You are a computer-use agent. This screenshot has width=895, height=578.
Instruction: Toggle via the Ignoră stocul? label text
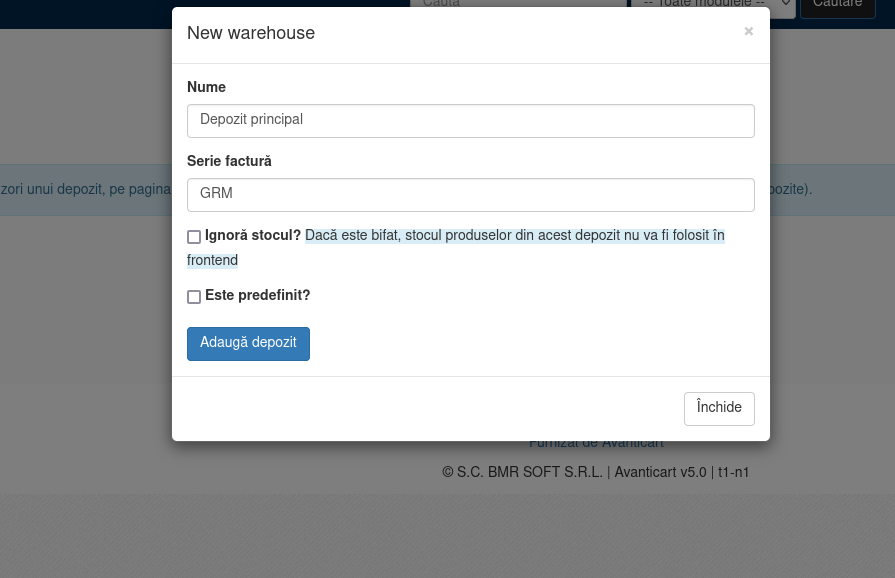click(253, 235)
